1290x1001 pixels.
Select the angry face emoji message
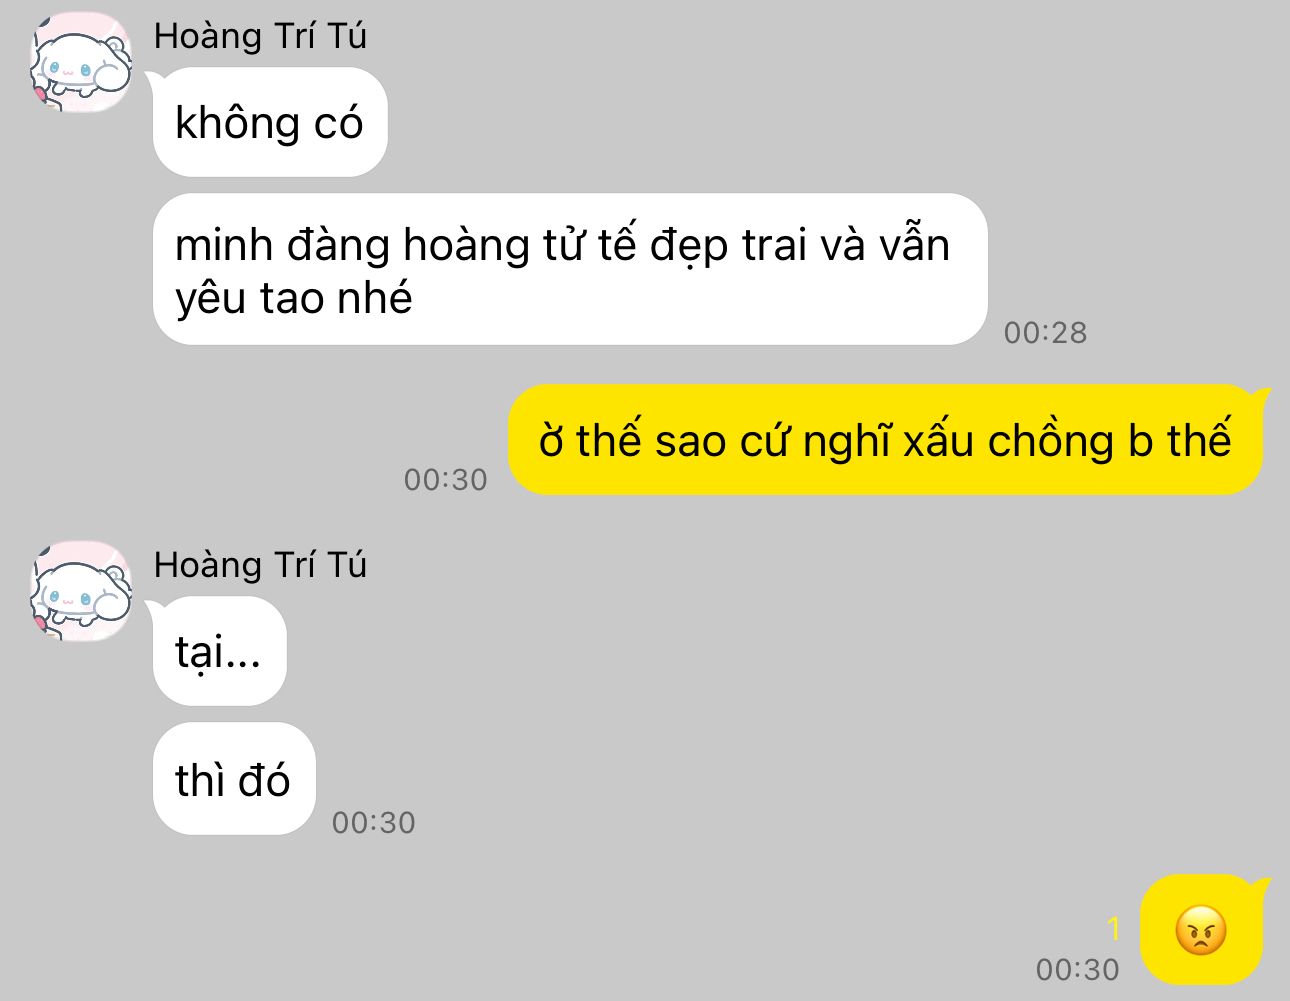point(1201,930)
